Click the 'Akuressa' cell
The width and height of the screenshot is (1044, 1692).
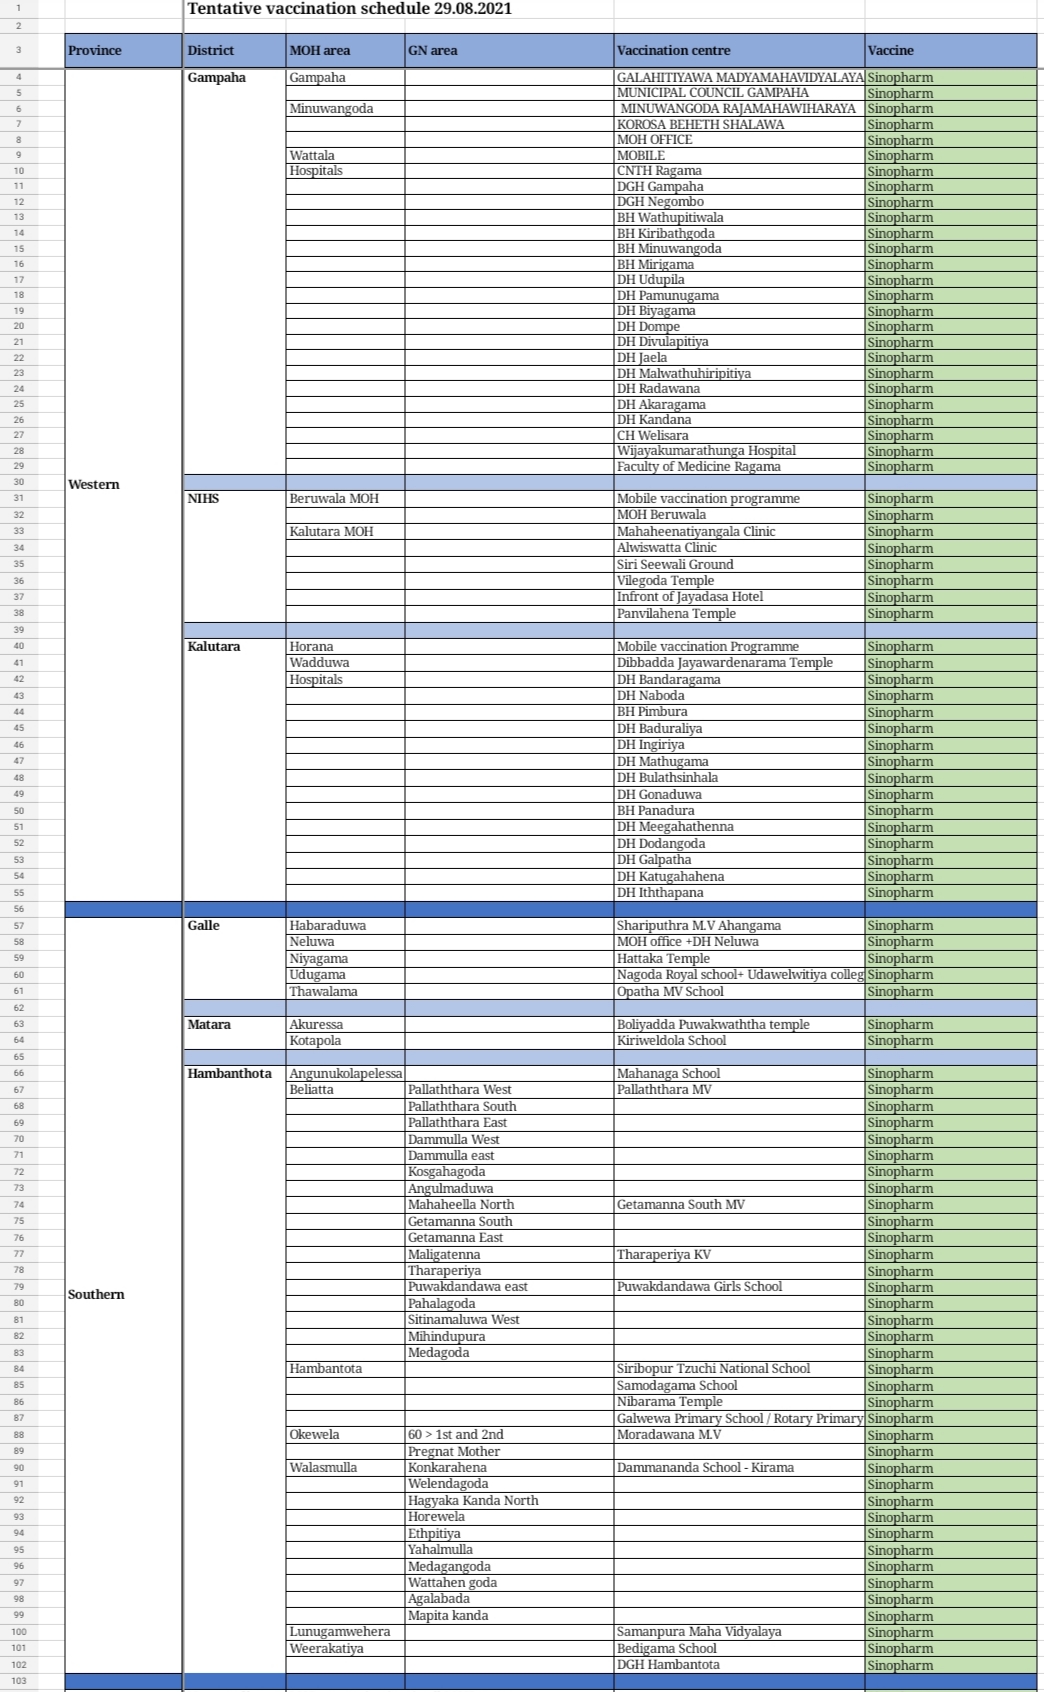pos(345,1025)
